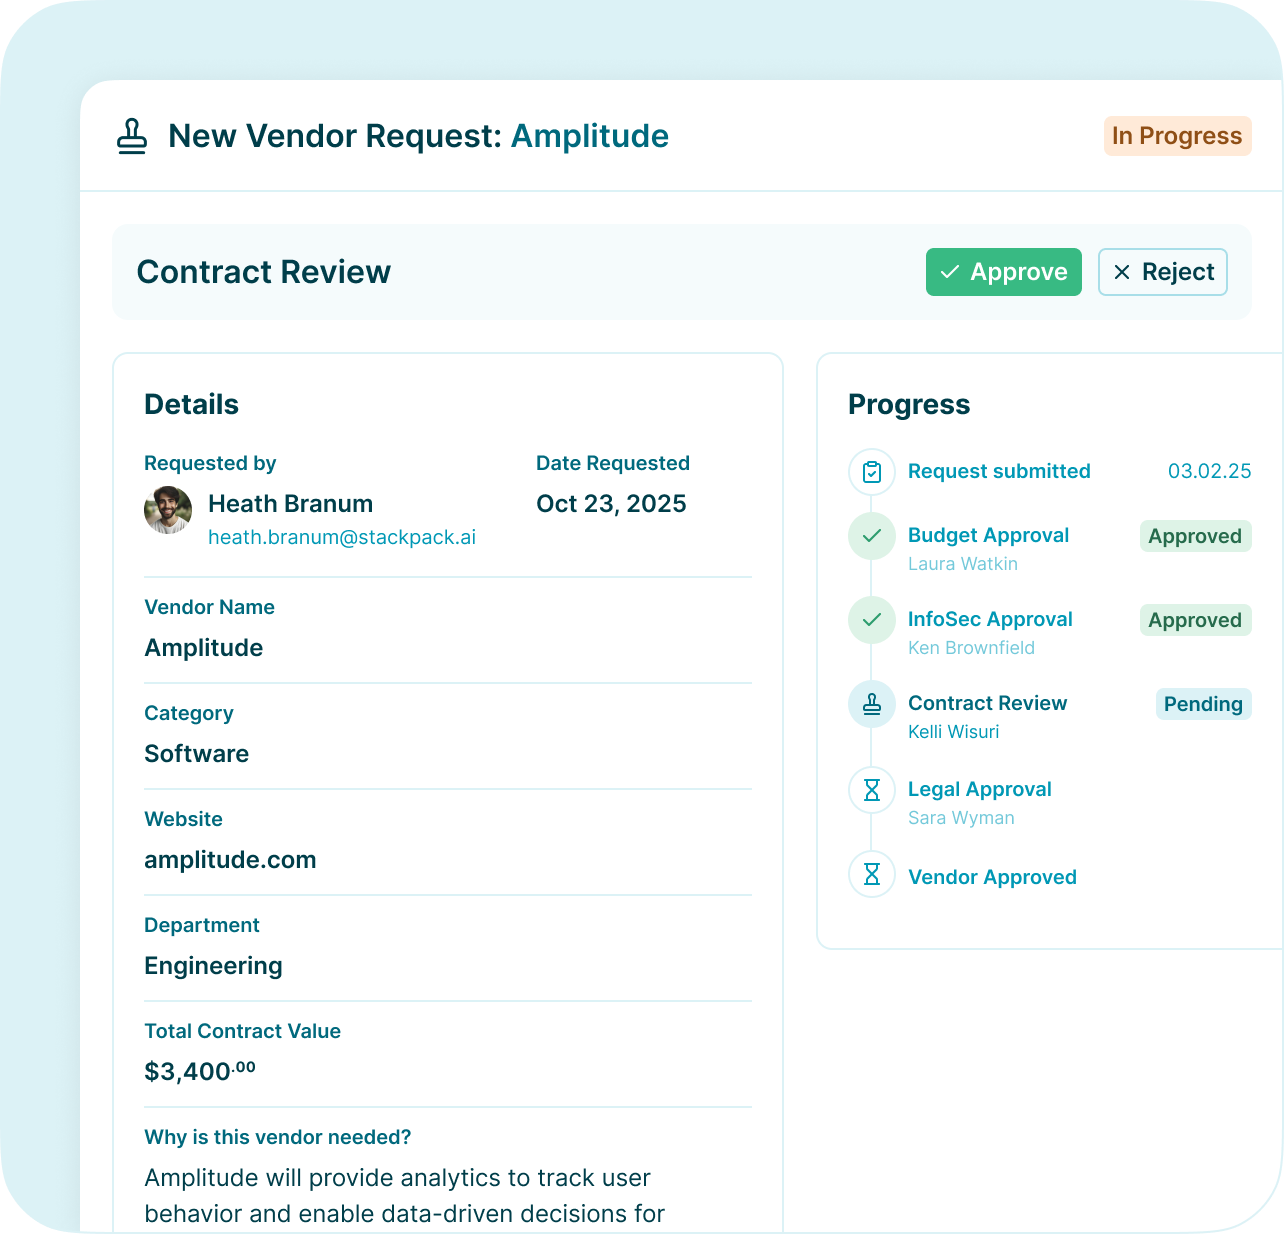Click the Vendor Name value Amplitude
1284x1234 pixels.
(x=204, y=648)
